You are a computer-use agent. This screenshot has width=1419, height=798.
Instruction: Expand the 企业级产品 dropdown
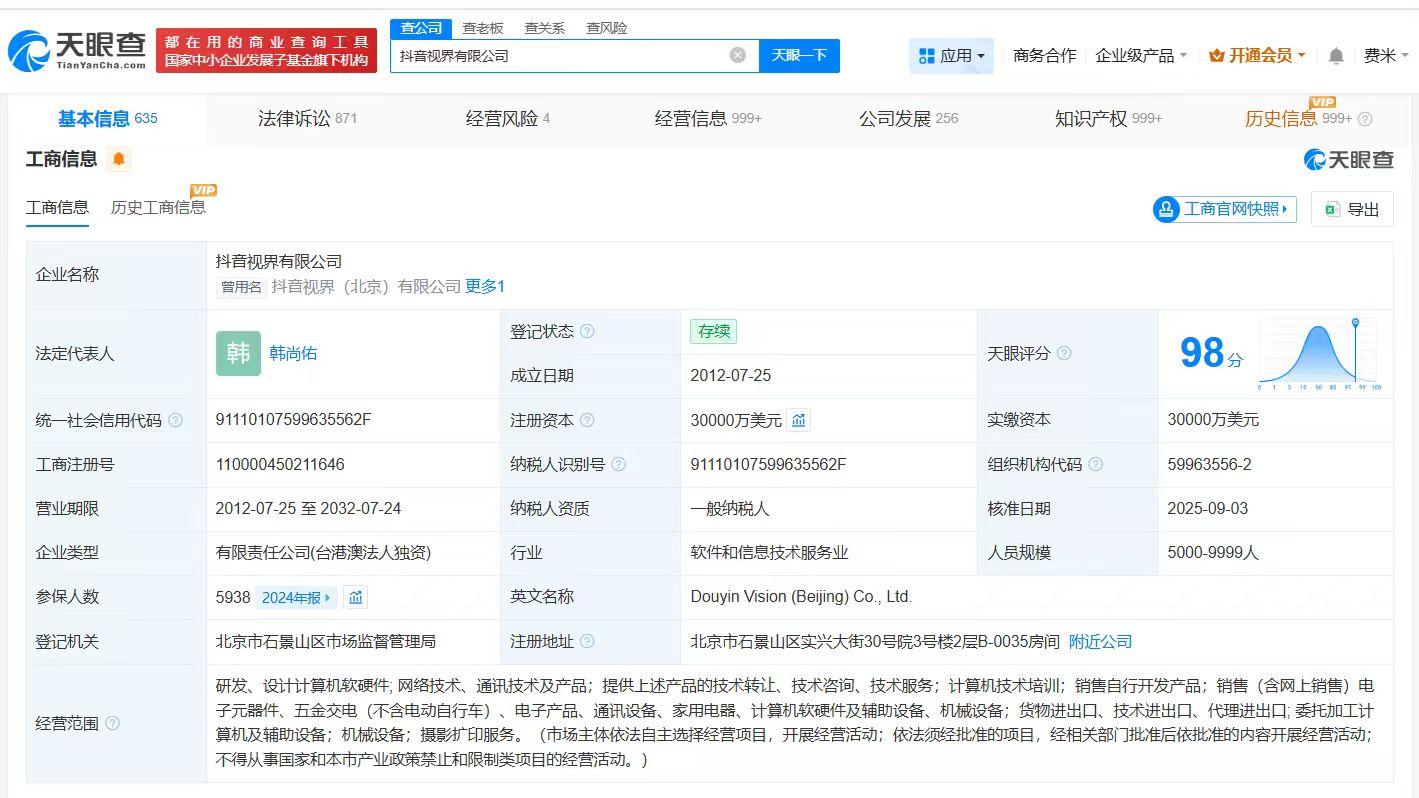click(1141, 56)
